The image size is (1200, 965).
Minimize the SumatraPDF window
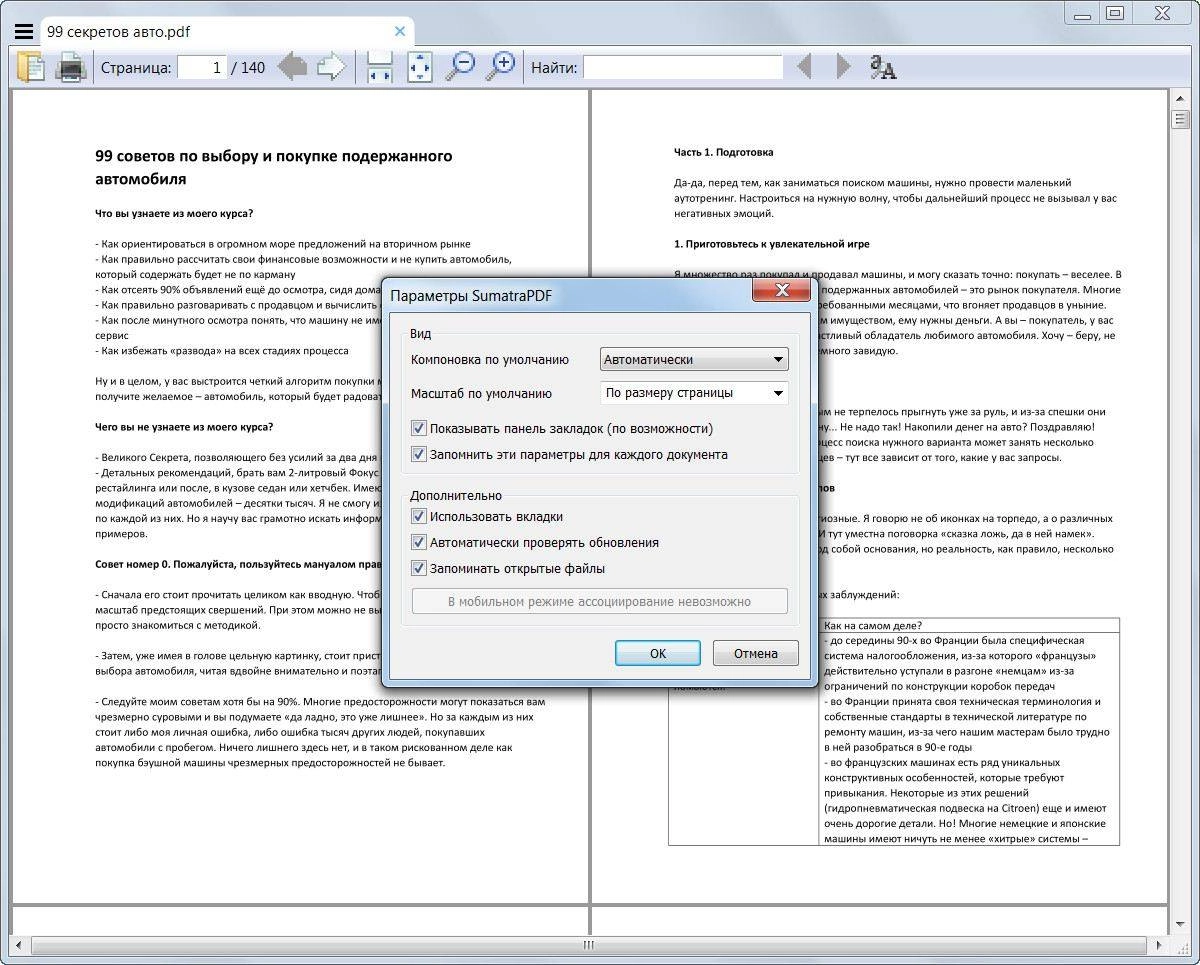tap(1082, 13)
